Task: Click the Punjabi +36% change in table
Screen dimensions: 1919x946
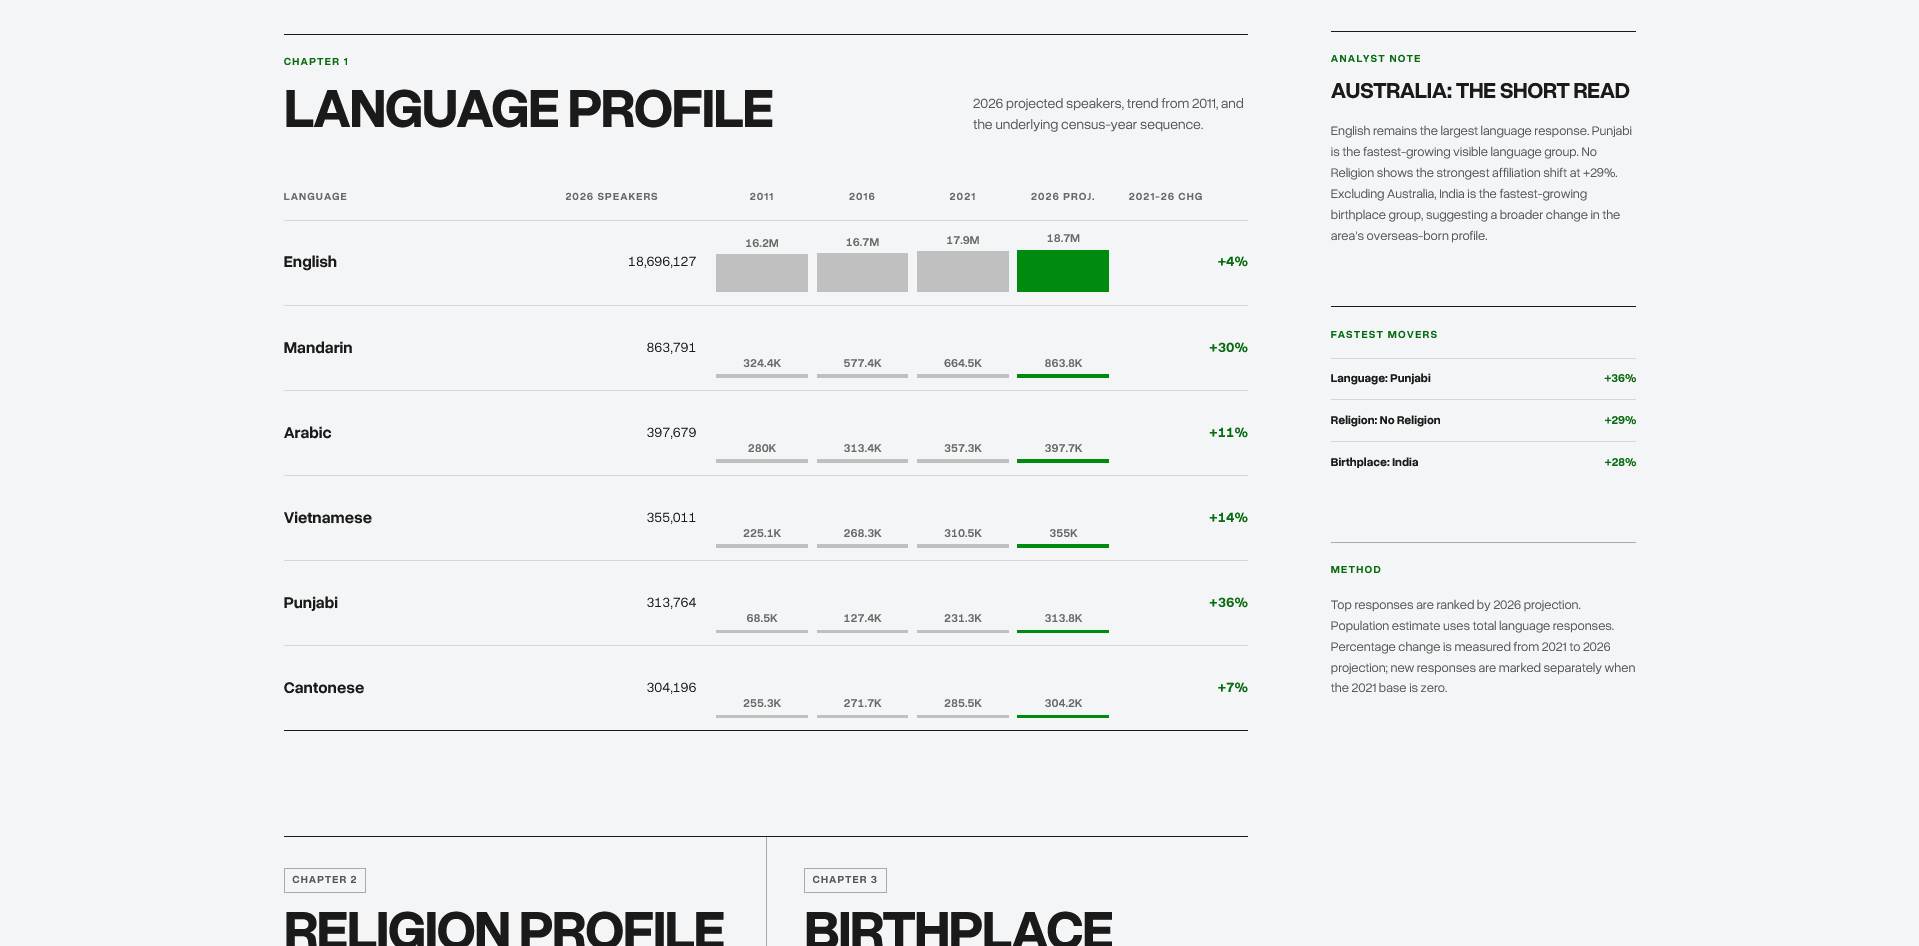Action: [x=1228, y=603]
